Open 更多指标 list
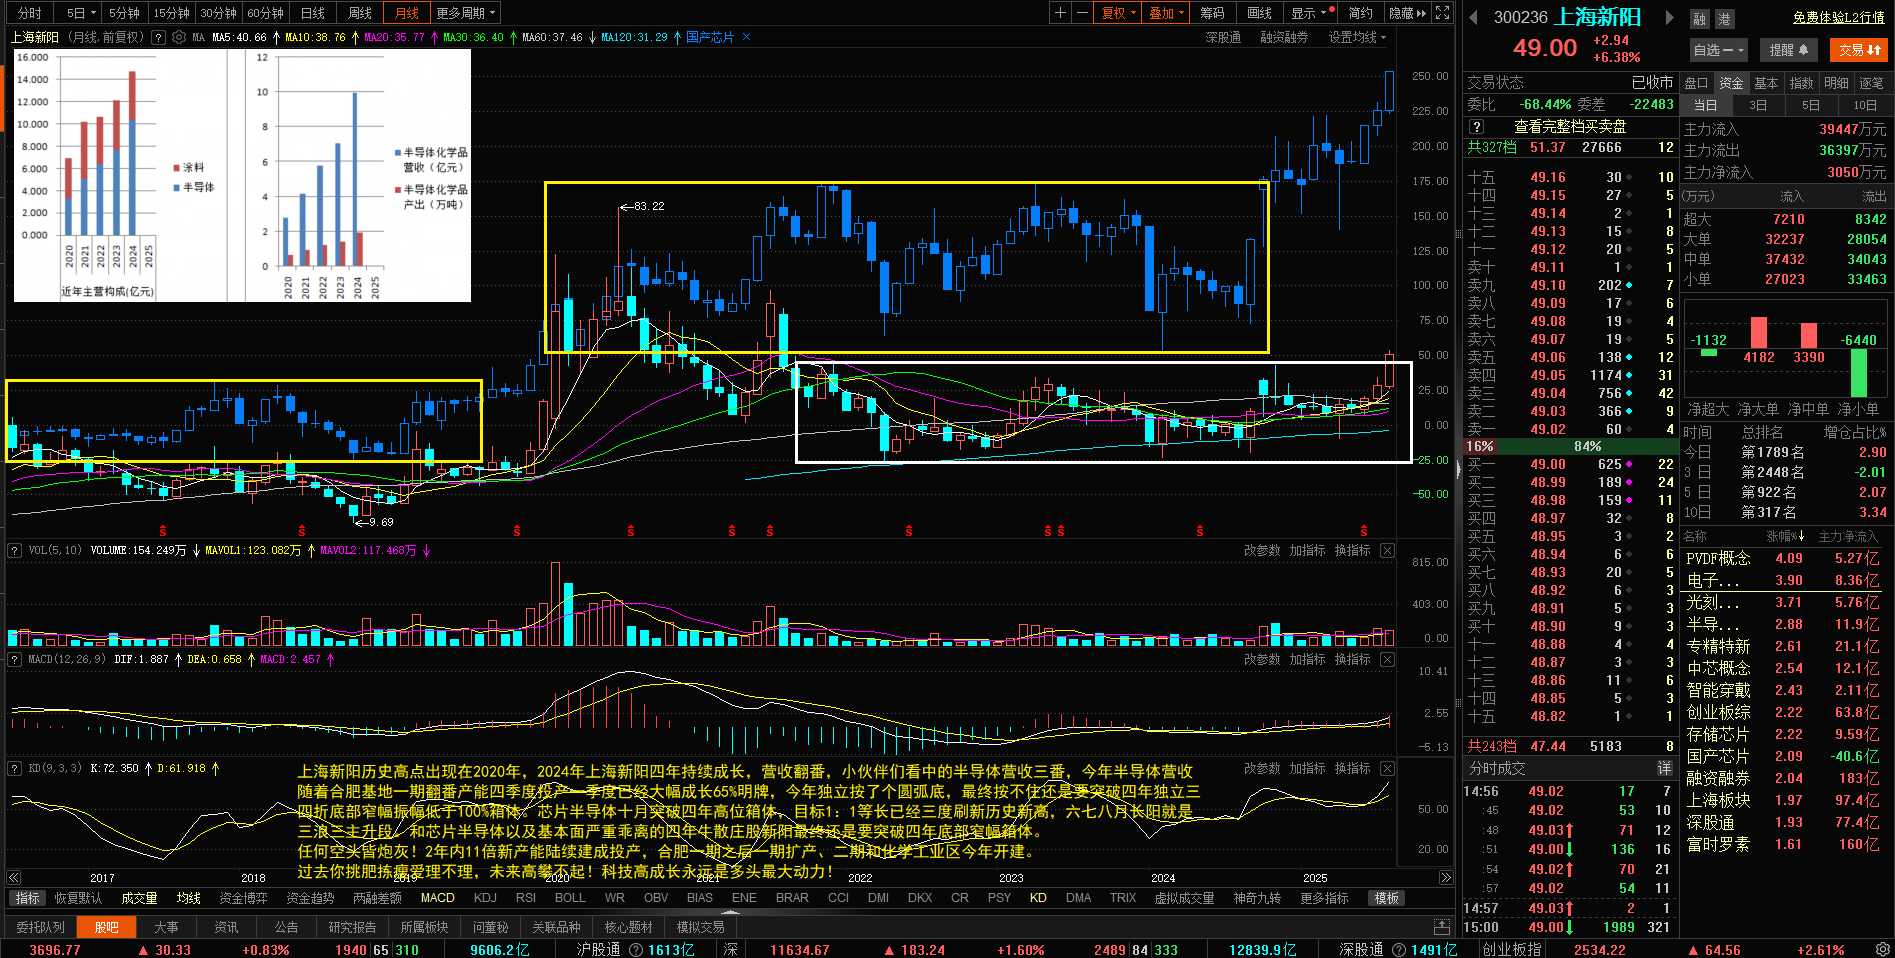1895x958 pixels. 1324,898
